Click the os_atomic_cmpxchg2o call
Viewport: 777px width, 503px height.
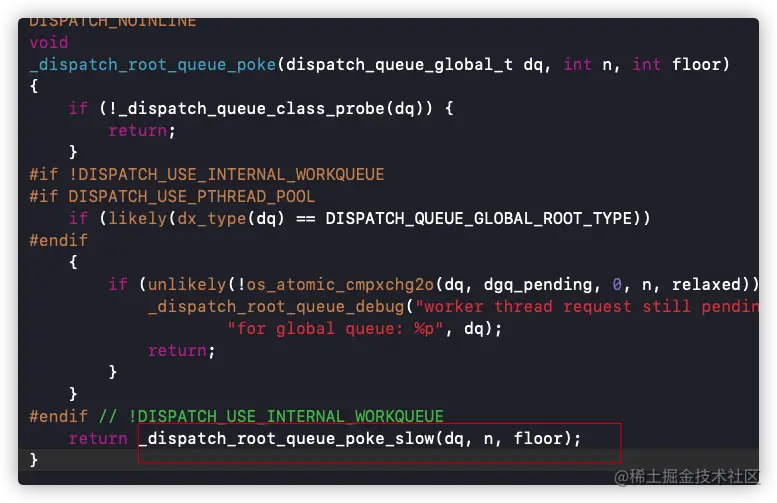pos(340,284)
